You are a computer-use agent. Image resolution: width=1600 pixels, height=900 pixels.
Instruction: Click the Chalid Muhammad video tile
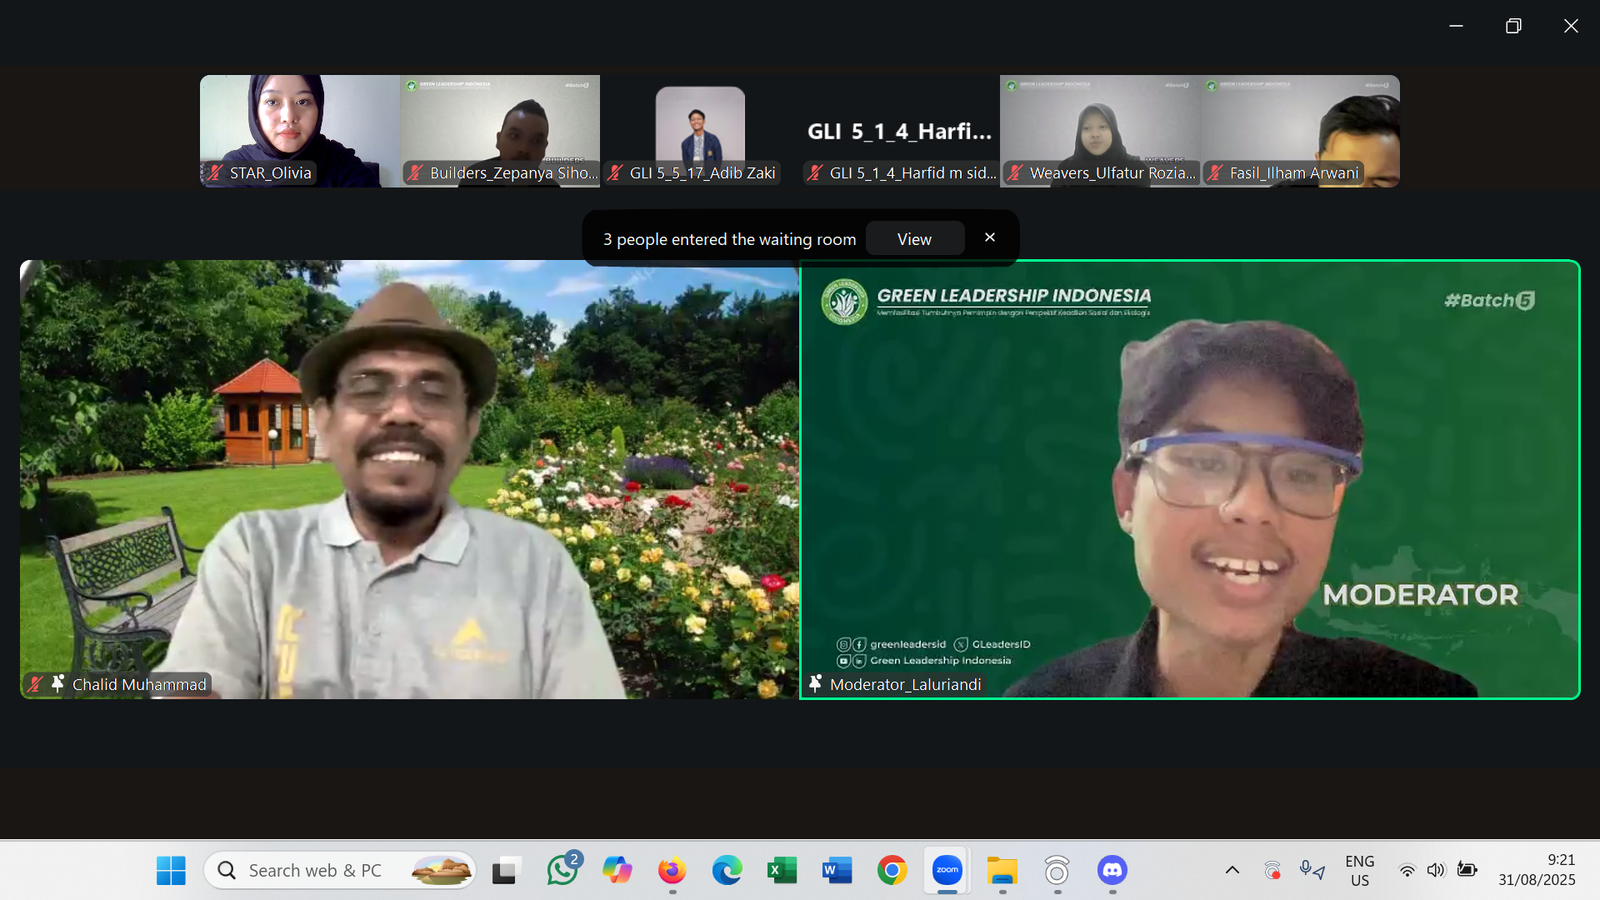[x=410, y=480]
